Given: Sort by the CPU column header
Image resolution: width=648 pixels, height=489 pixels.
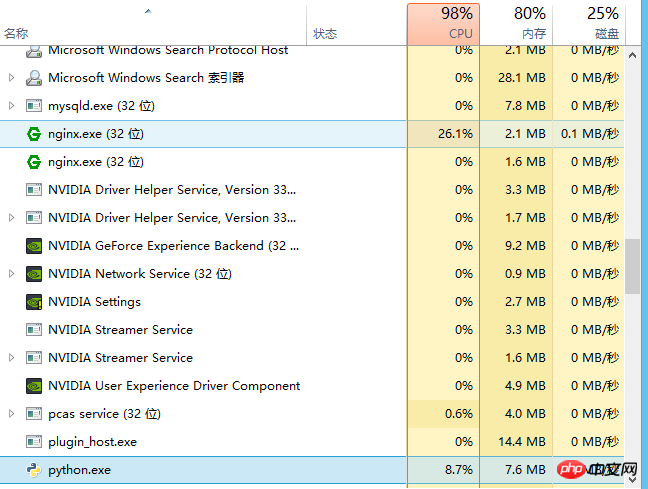Looking at the screenshot, I should coord(443,22).
